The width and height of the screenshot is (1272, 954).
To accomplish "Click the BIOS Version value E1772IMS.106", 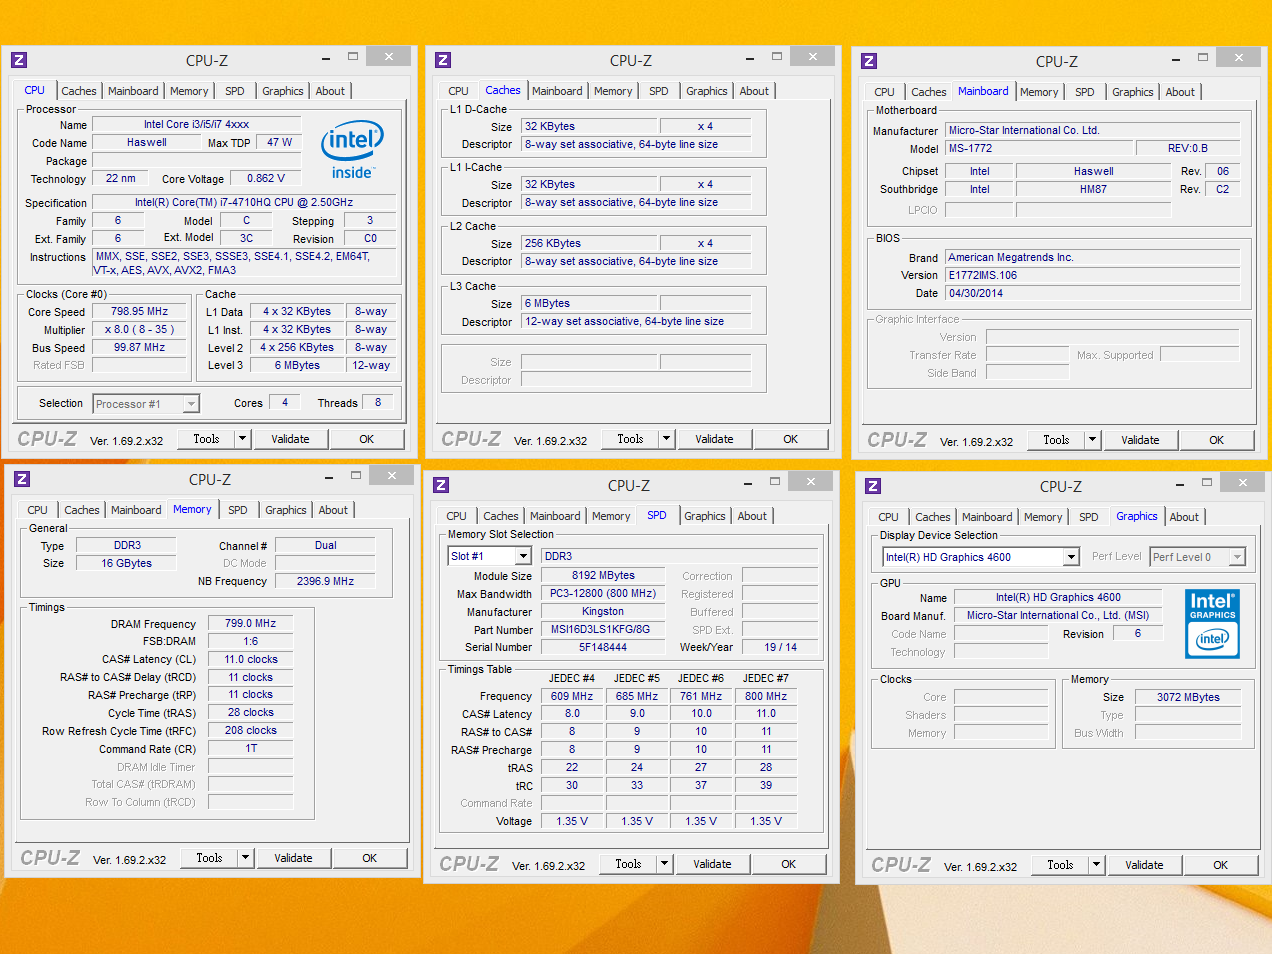I will coord(1093,275).
